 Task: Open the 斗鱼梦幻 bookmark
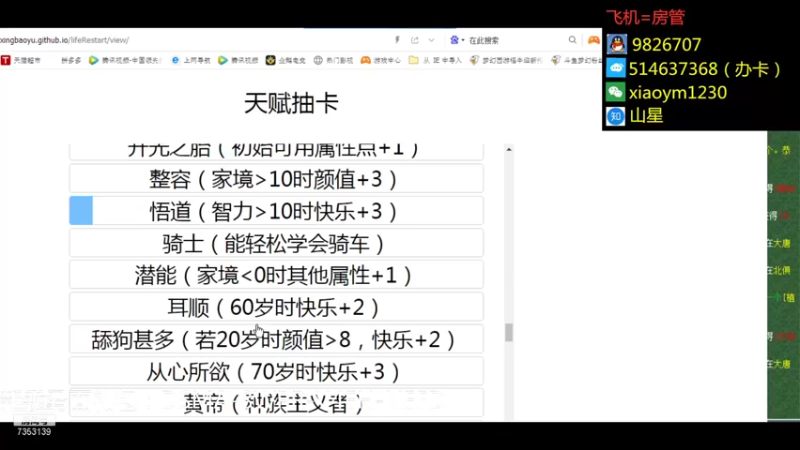tap(576, 60)
